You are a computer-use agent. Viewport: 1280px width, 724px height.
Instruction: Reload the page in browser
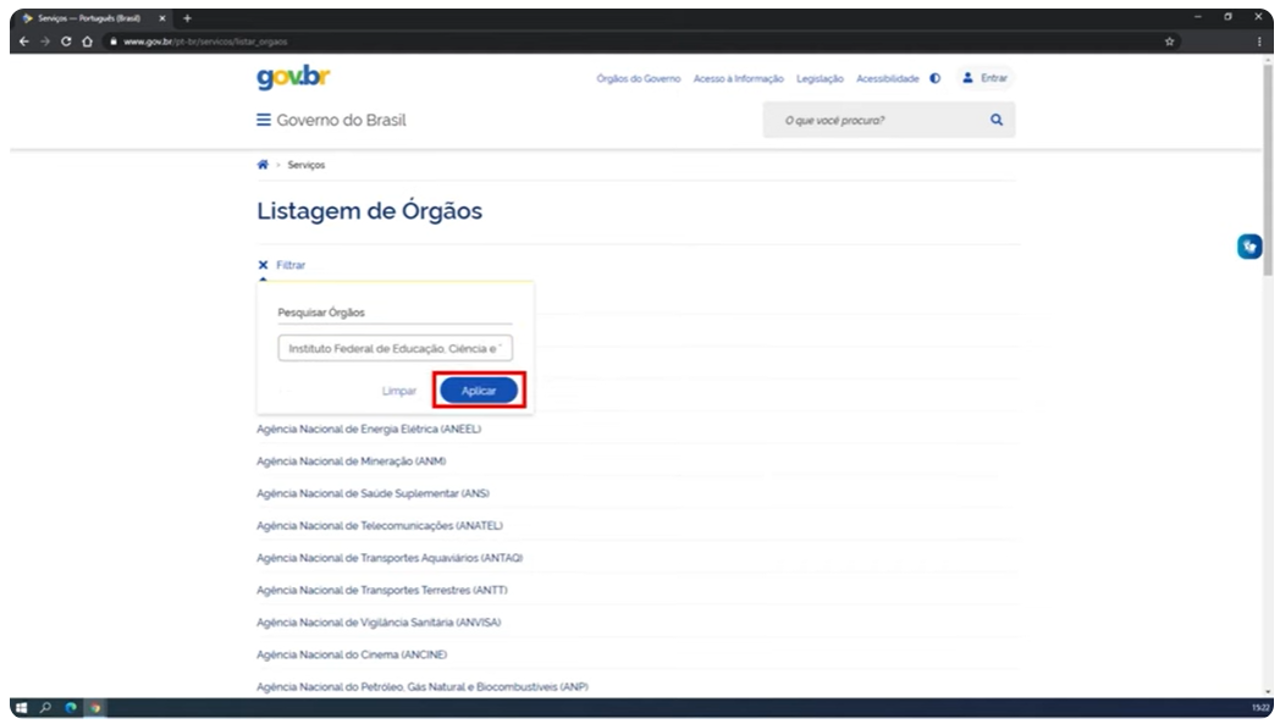pyautogui.click(x=66, y=42)
